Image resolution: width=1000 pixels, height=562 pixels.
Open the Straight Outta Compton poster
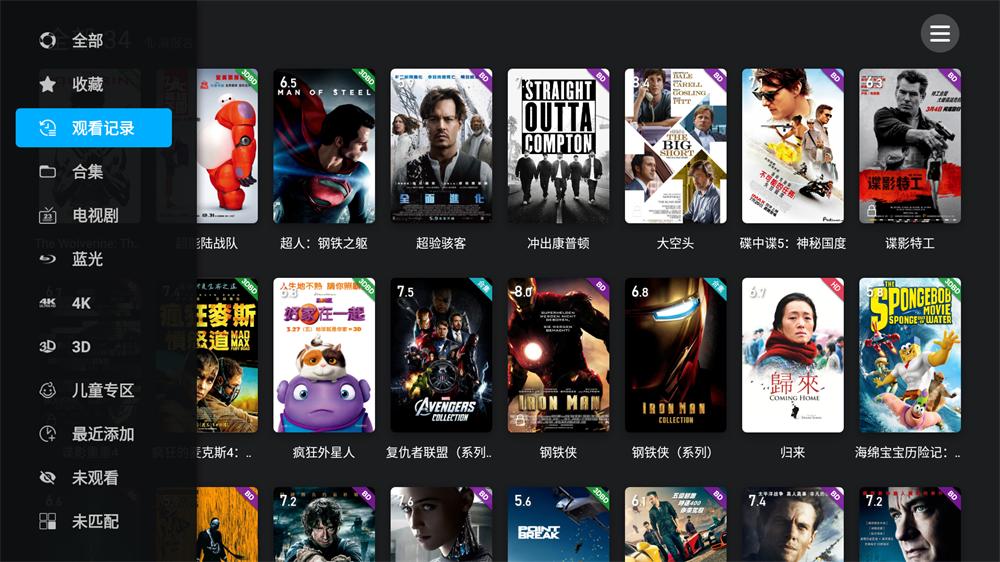[x=558, y=146]
